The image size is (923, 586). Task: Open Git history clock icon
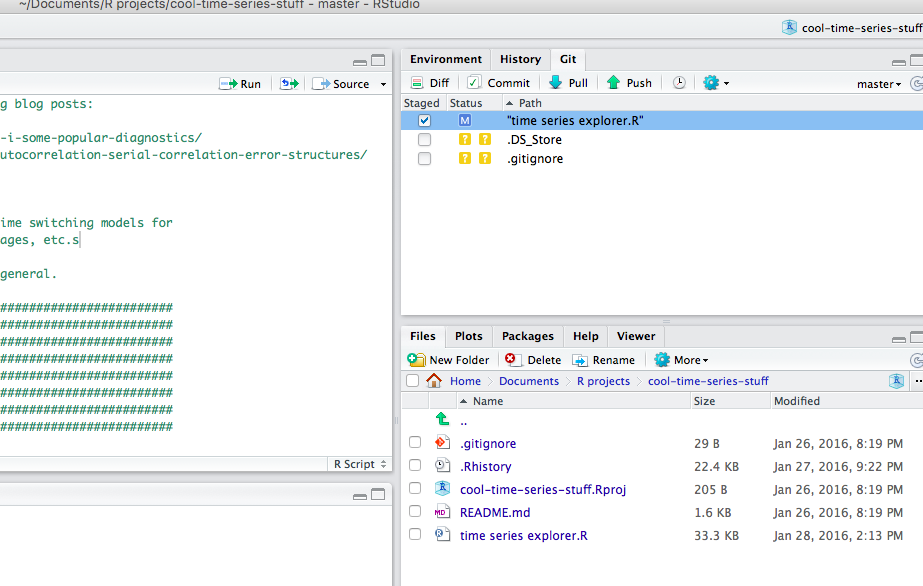[679, 83]
